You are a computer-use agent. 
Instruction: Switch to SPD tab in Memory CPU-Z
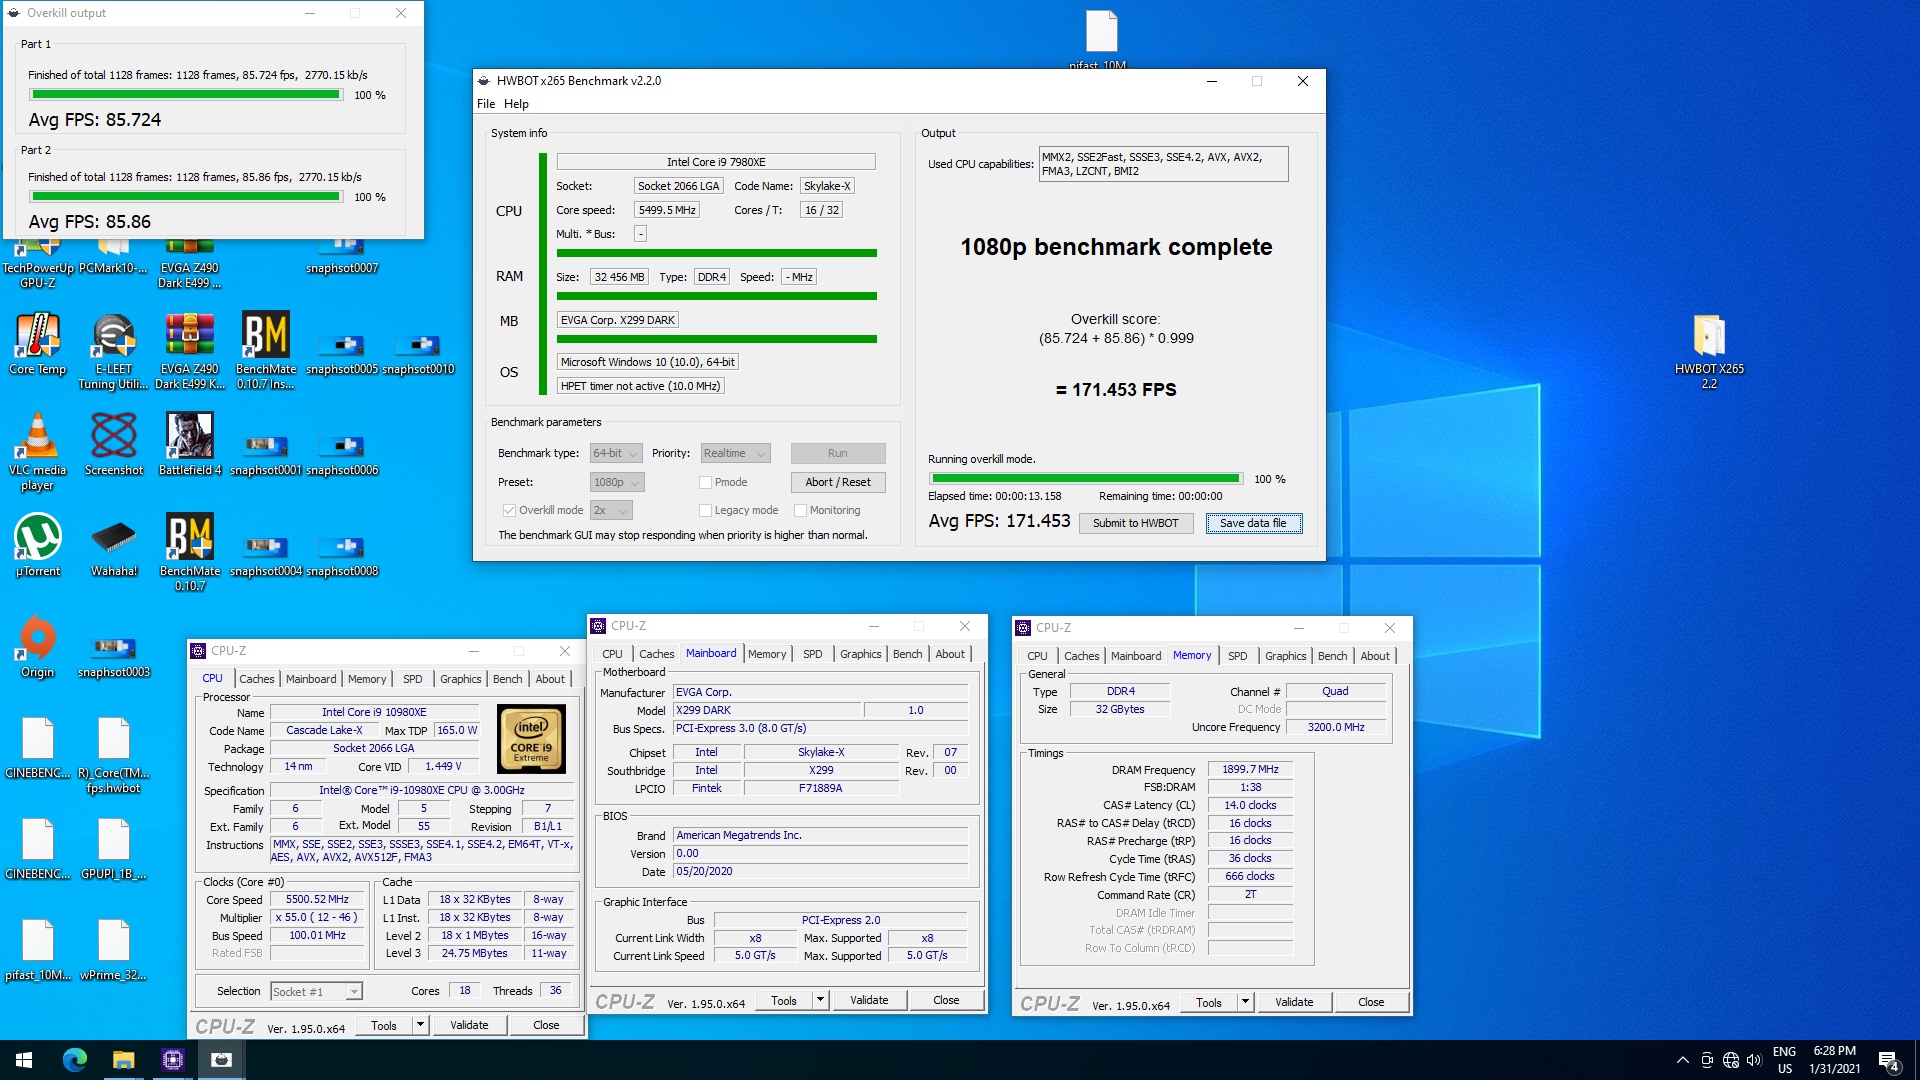pos(1237,656)
